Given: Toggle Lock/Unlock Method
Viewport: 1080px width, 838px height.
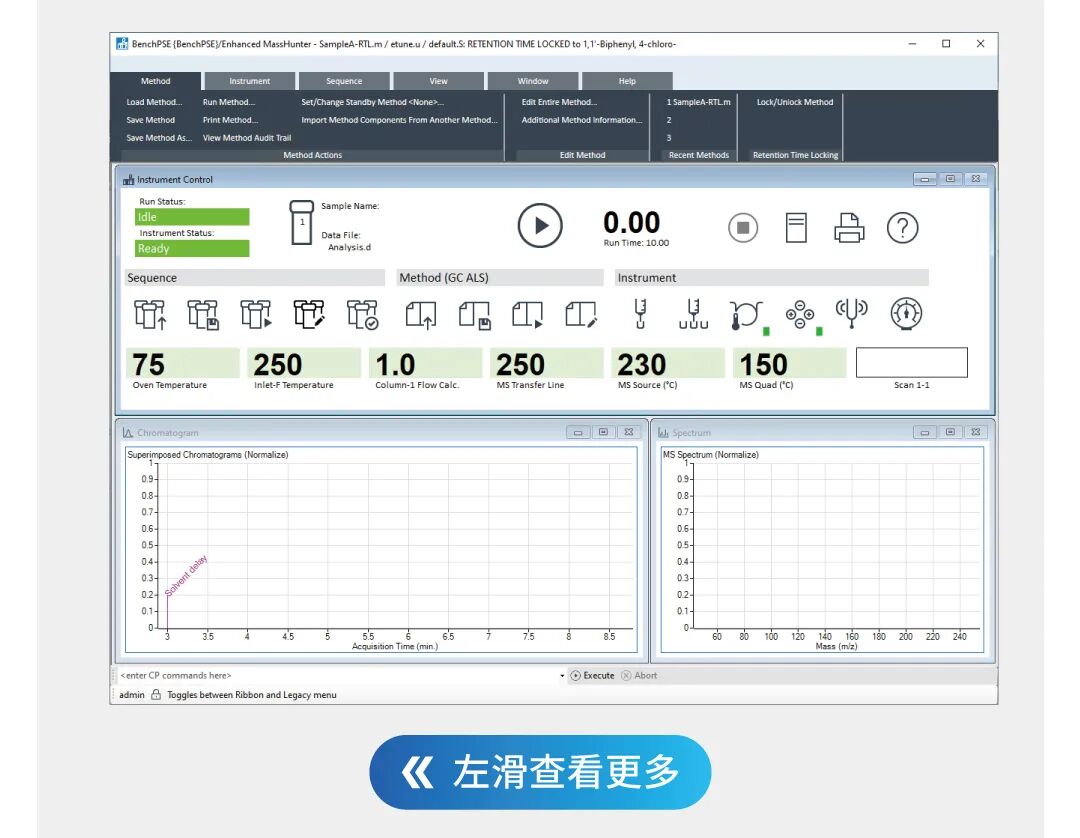Looking at the screenshot, I should coord(794,102).
